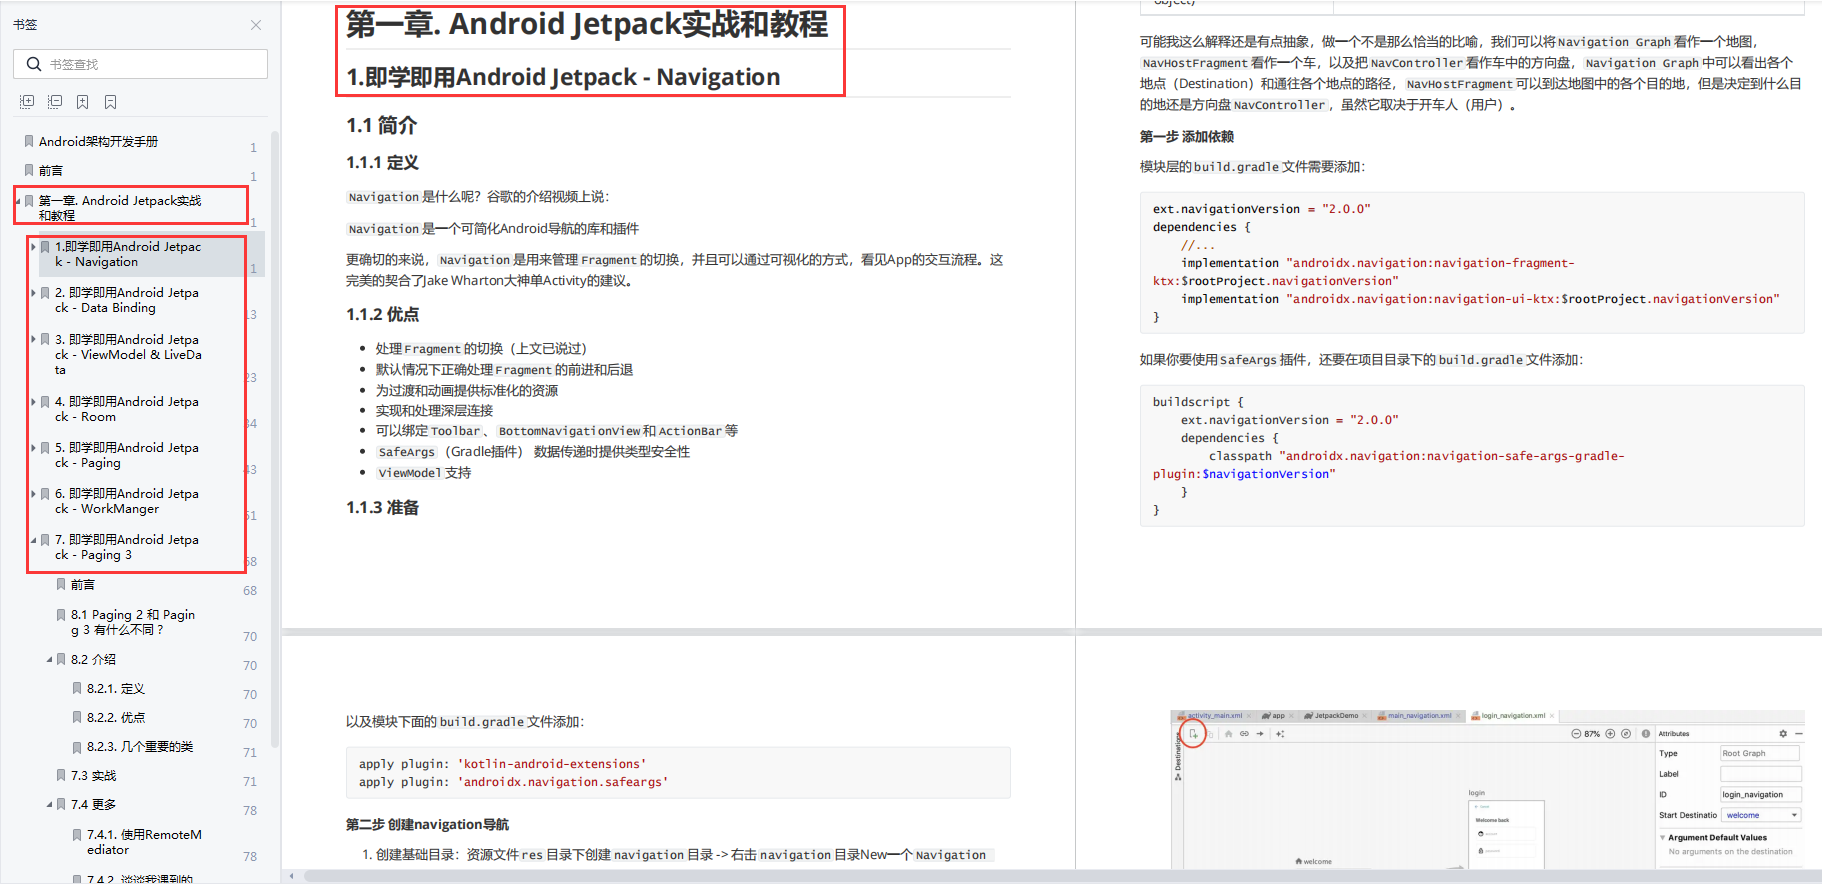Collapse the 7.4 更多 bookmark section

tap(49, 804)
